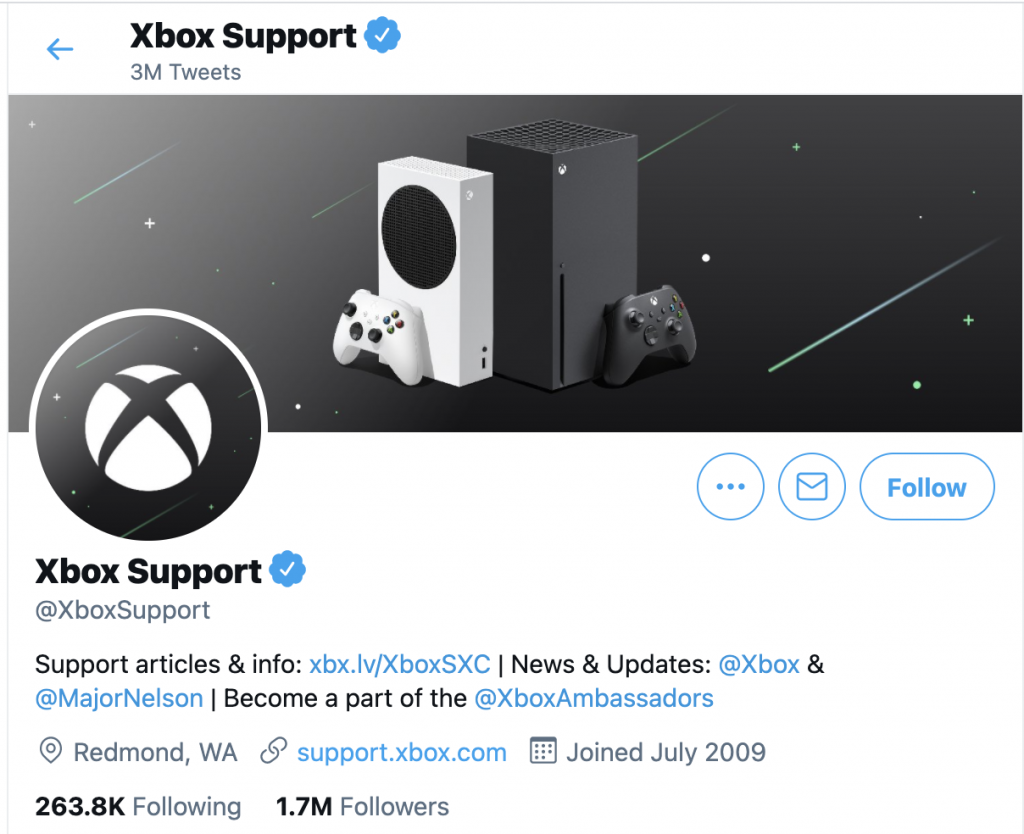1024x834 pixels.
Task: Click the location pin icon
Action: click(49, 752)
